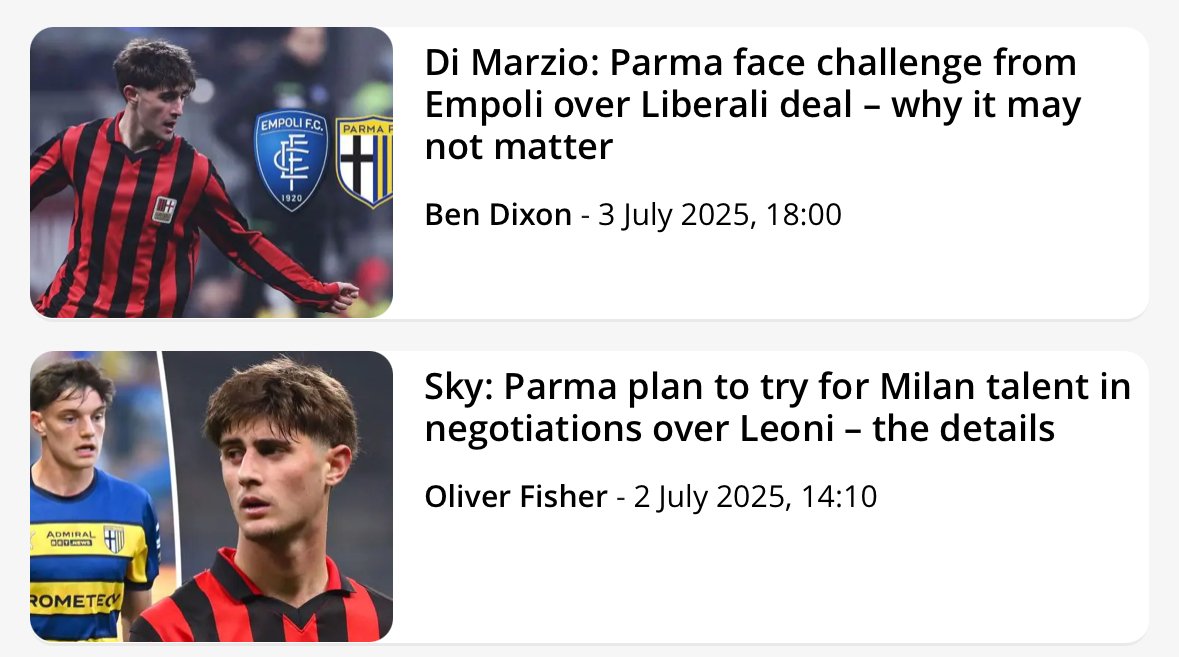This screenshot has width=1179, height=657.
Task: Click the Parma shield on the blue-yellow shirt
Action: 114,539
